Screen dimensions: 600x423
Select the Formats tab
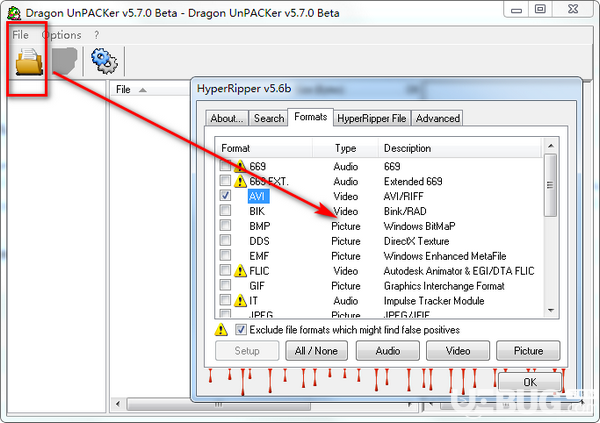click(x=310, y=117)
